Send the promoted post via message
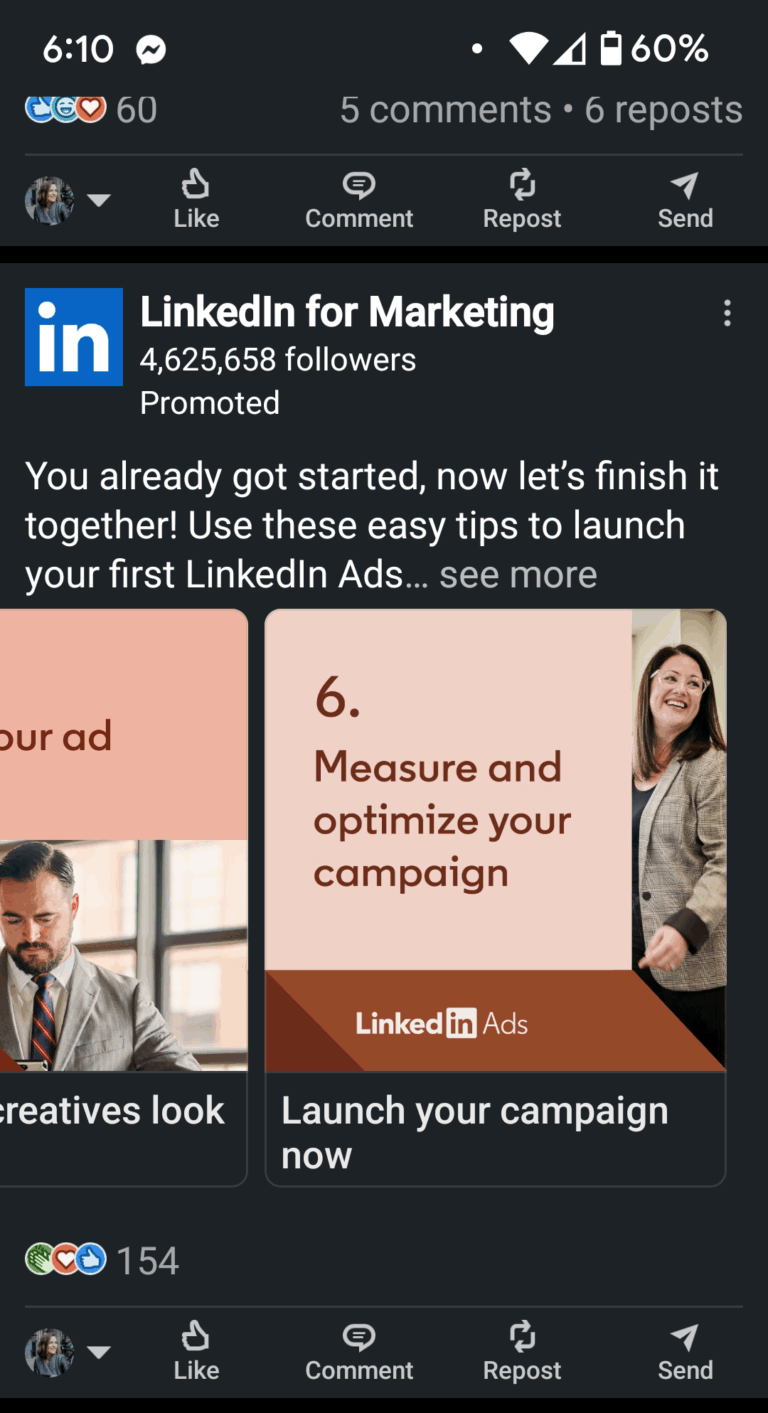 685,1350
